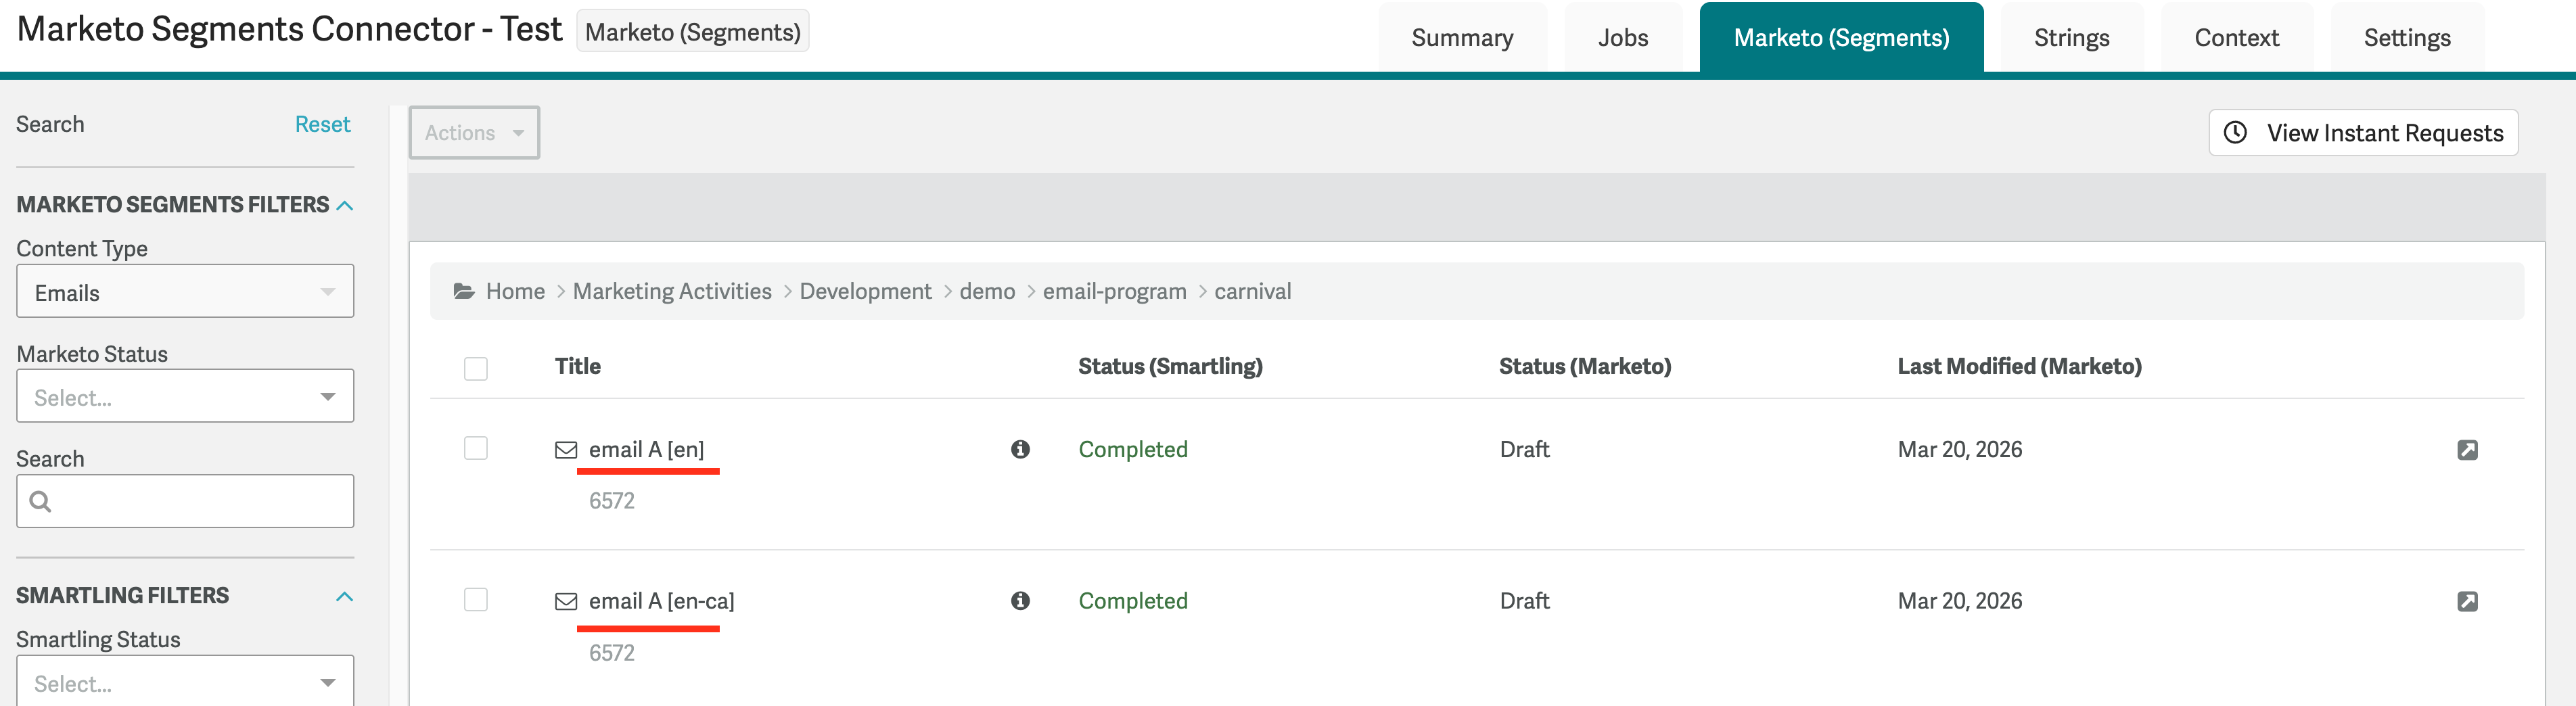Select the Marketo (Segments) tab
Screen dimensions: 2576x706
(1841, 38)
